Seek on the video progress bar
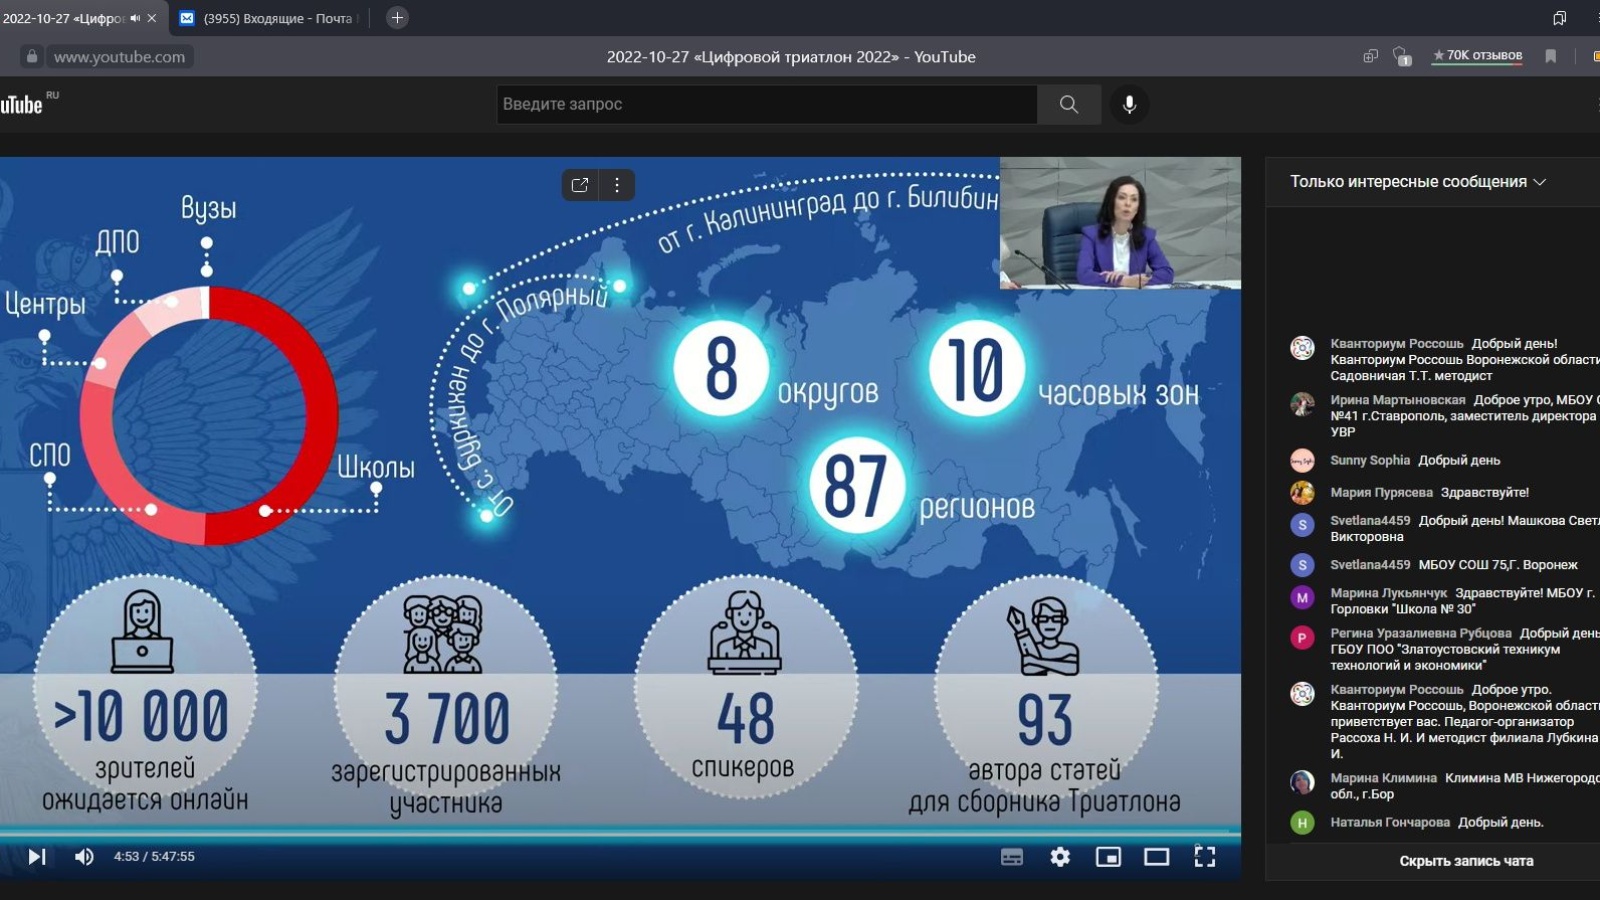 (x=620, y=831)
